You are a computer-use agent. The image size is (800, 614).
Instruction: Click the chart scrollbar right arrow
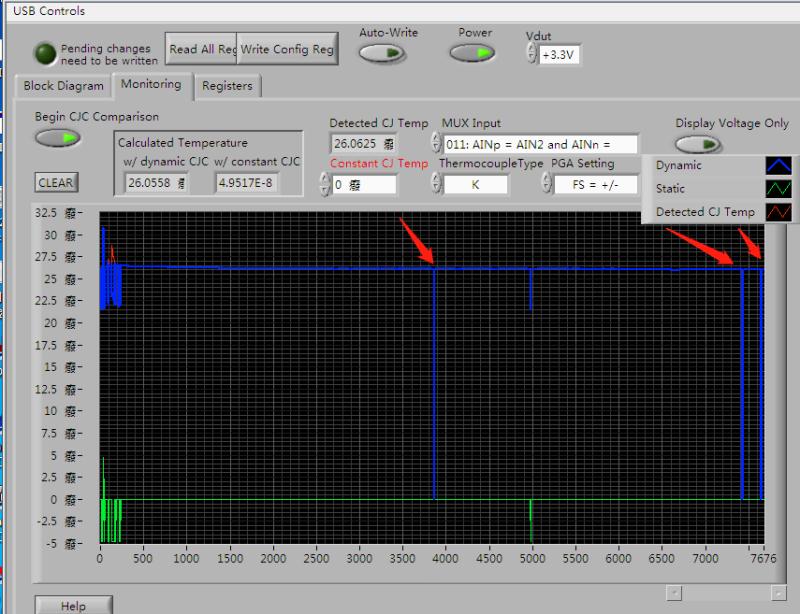click(779, 593)
